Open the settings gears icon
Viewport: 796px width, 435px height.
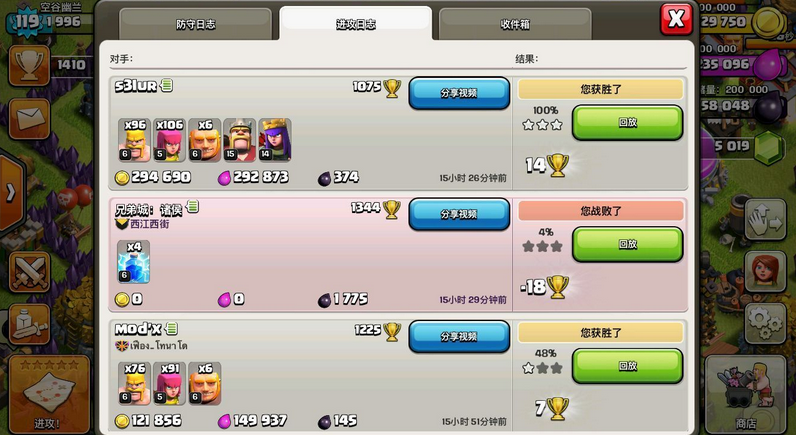click(x=766, y=323)
